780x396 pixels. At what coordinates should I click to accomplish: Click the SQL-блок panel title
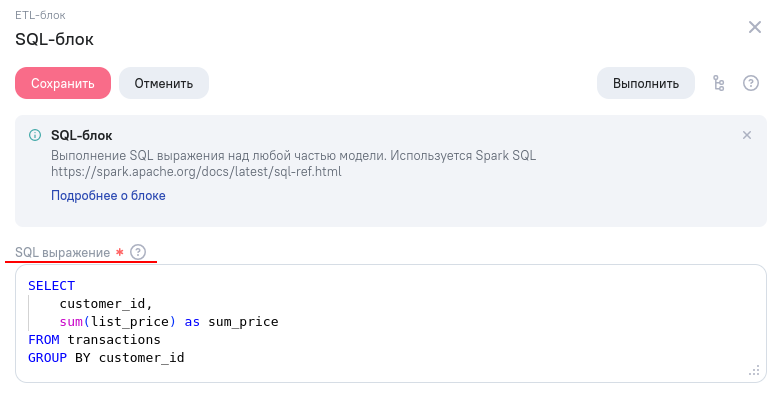click(54, 39)
